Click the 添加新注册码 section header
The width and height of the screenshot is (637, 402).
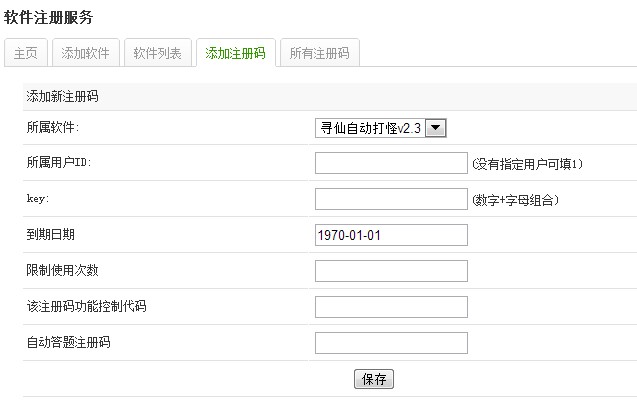(63, 96)
